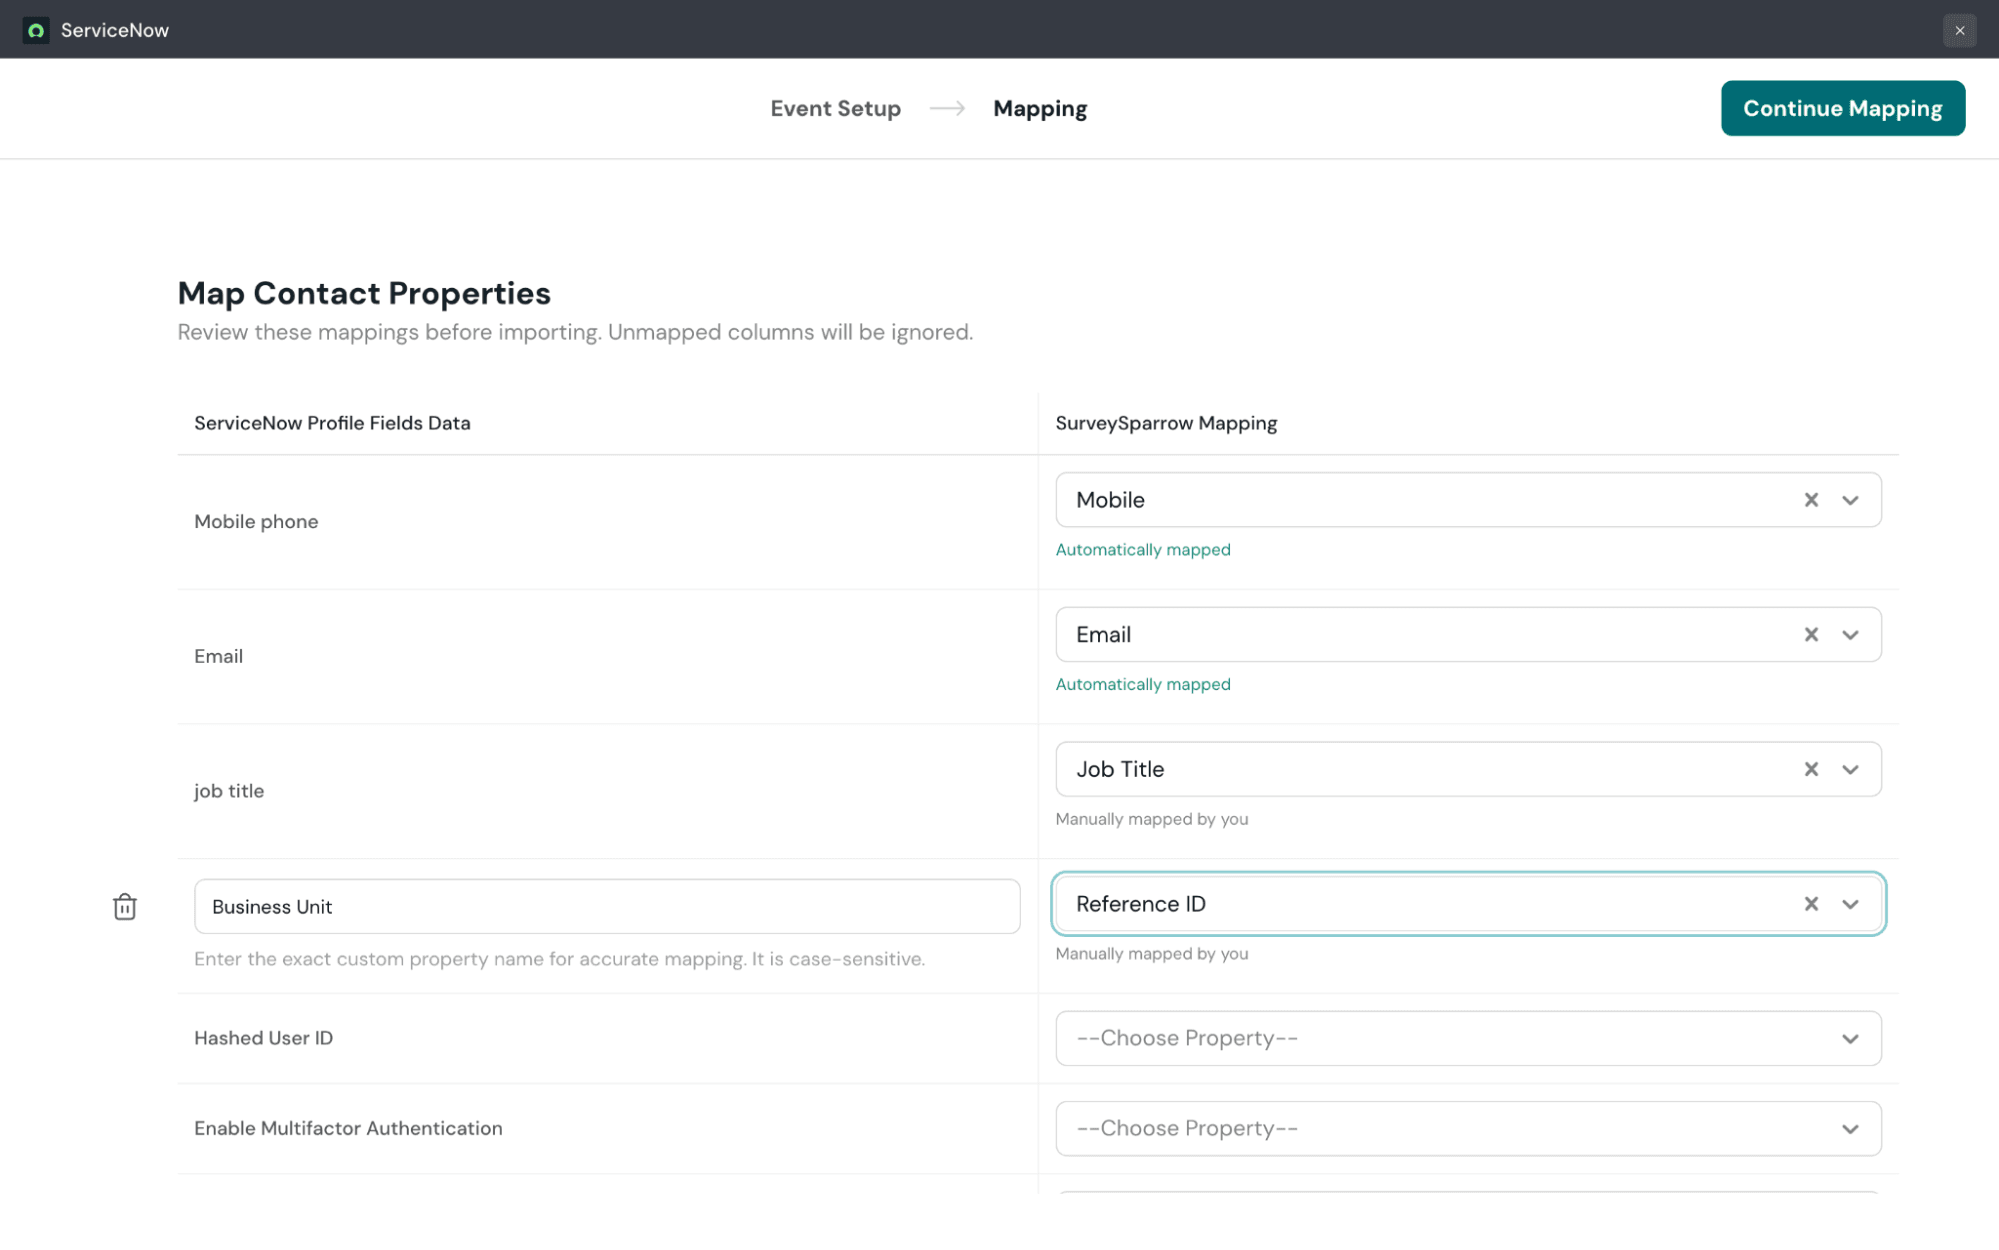Click Automatically mapped note under Mobile
The height and width of the screenshot is (1250, 1999).
[1143, 550]
